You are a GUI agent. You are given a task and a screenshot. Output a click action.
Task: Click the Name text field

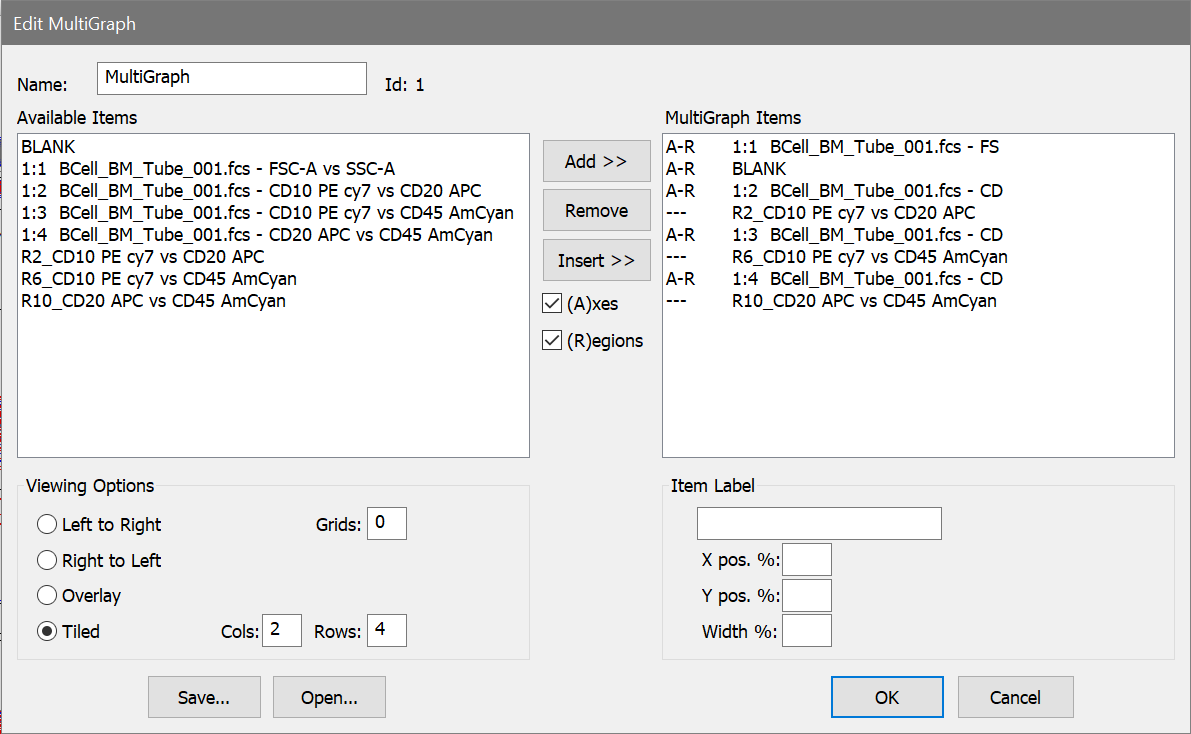(232, 78)
